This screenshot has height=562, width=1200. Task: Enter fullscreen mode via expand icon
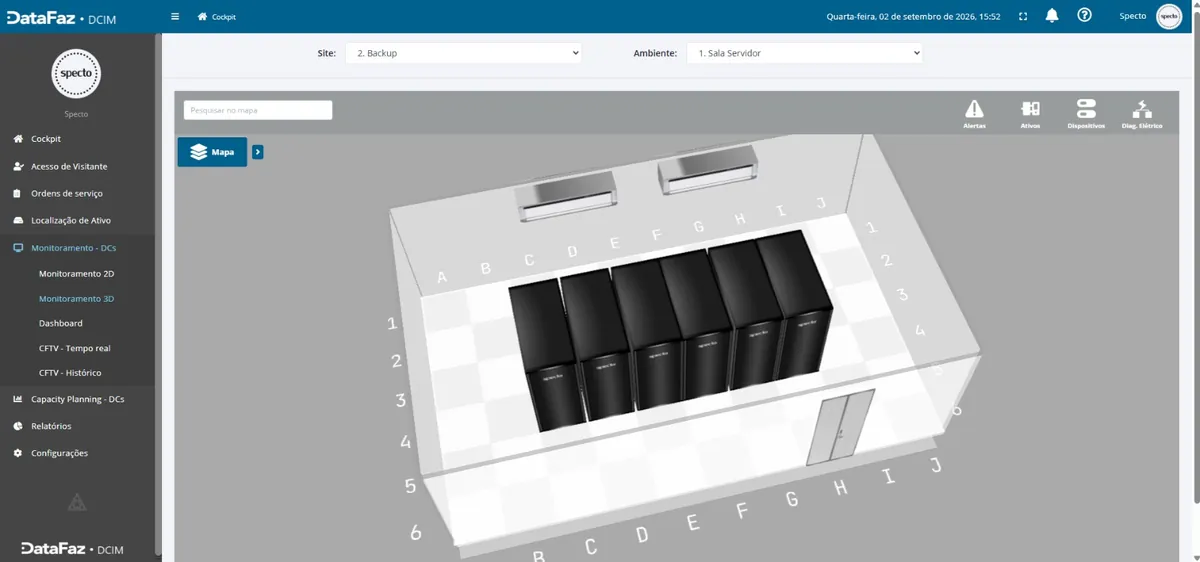(1022, 16)
